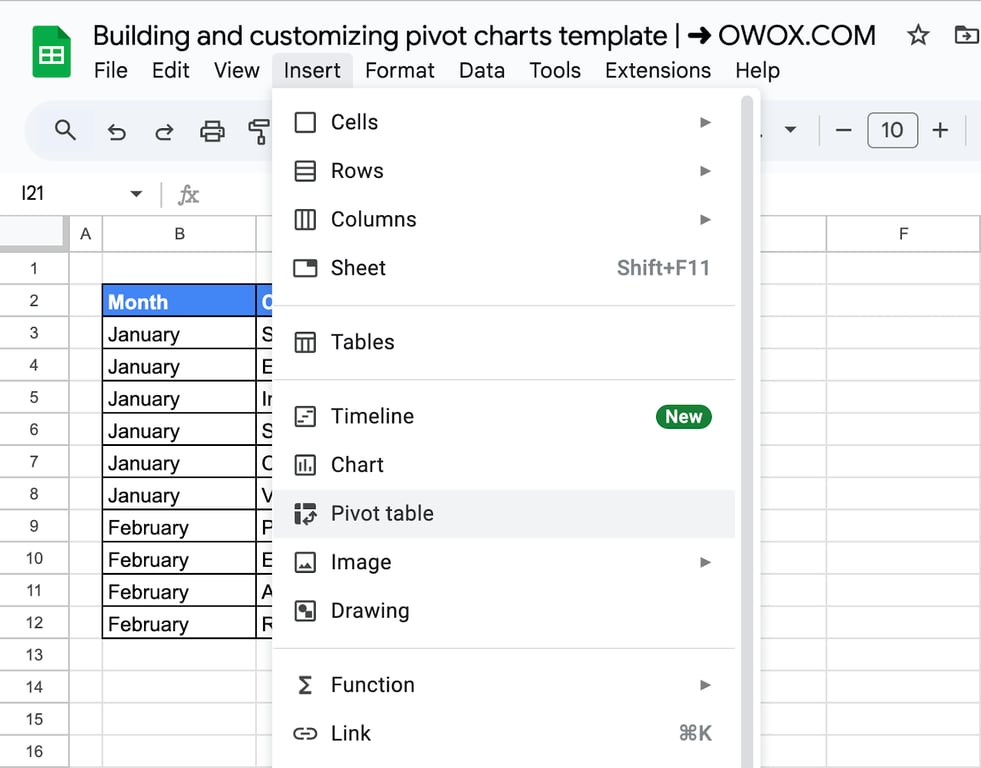Decrease font size with minus button
This screenshot has height=768, width=981.
click(843, 131)
